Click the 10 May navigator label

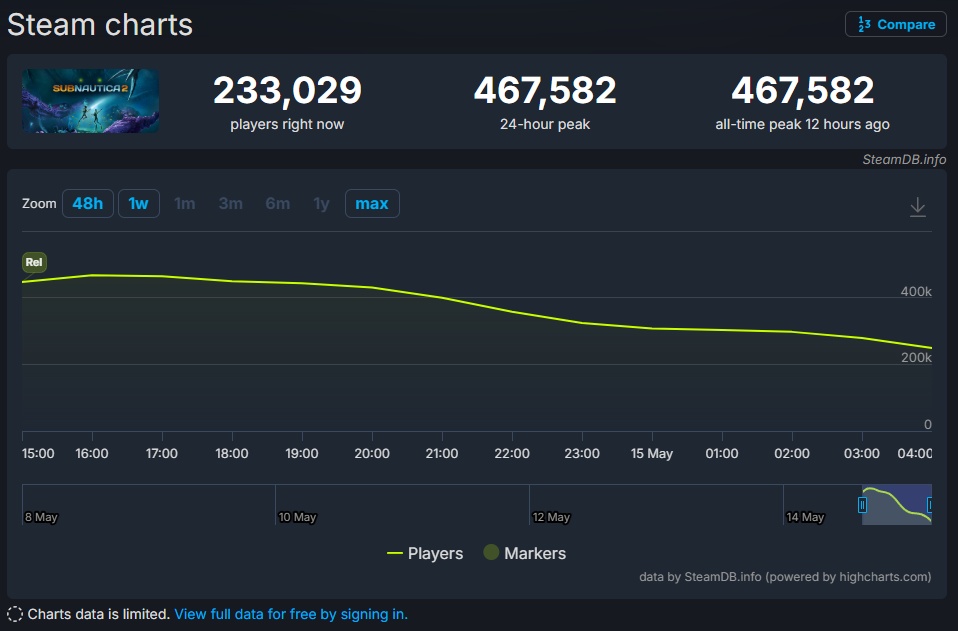tap(298, 517)
